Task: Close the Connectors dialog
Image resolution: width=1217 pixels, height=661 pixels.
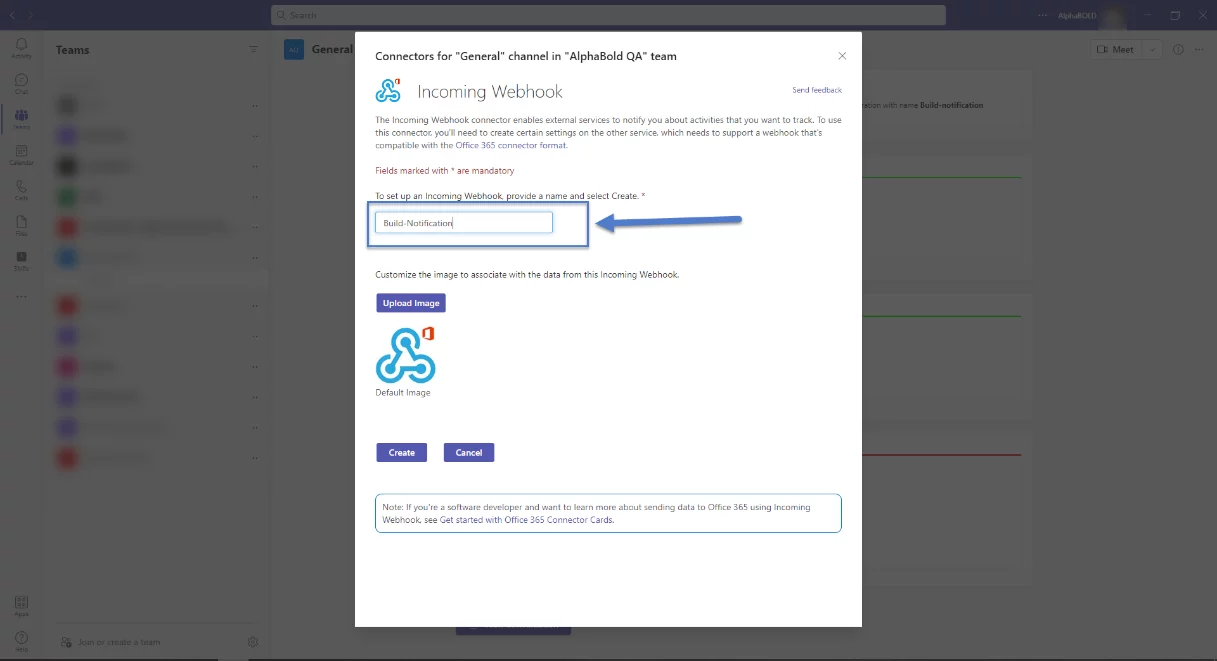Action: (842, 56)
